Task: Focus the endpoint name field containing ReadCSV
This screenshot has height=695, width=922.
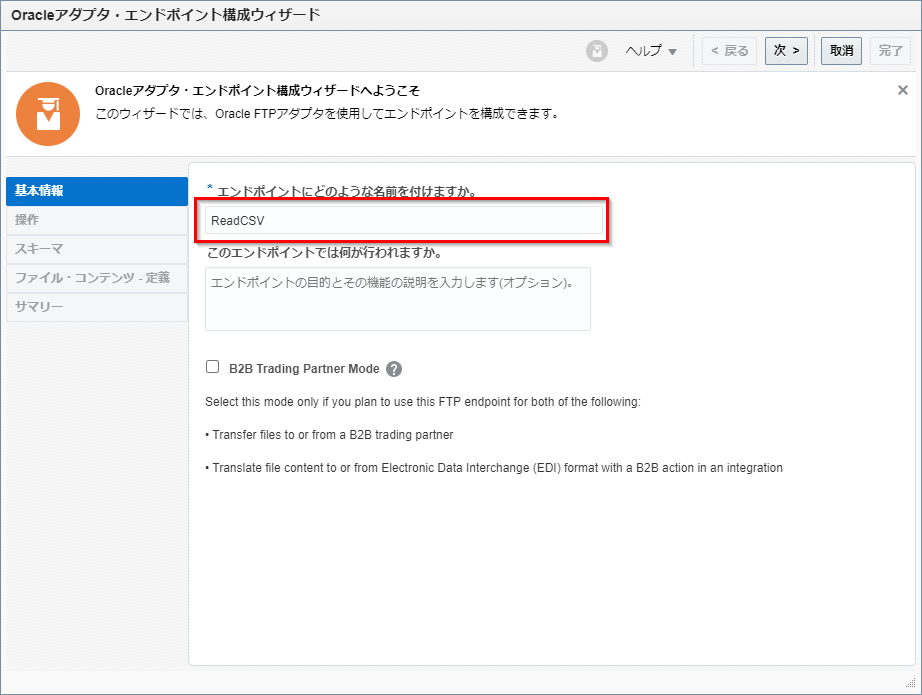Action: [x=404, y=220]
